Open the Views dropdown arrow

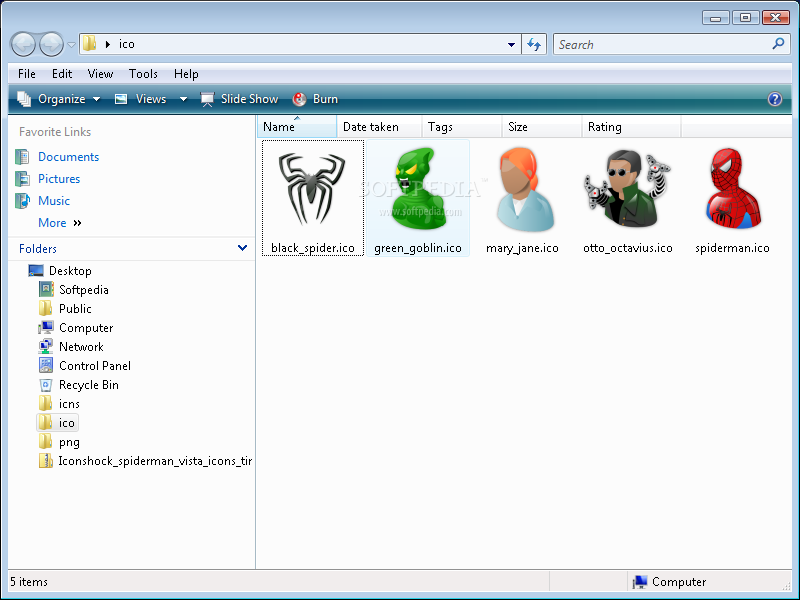(x=183, y=99)
